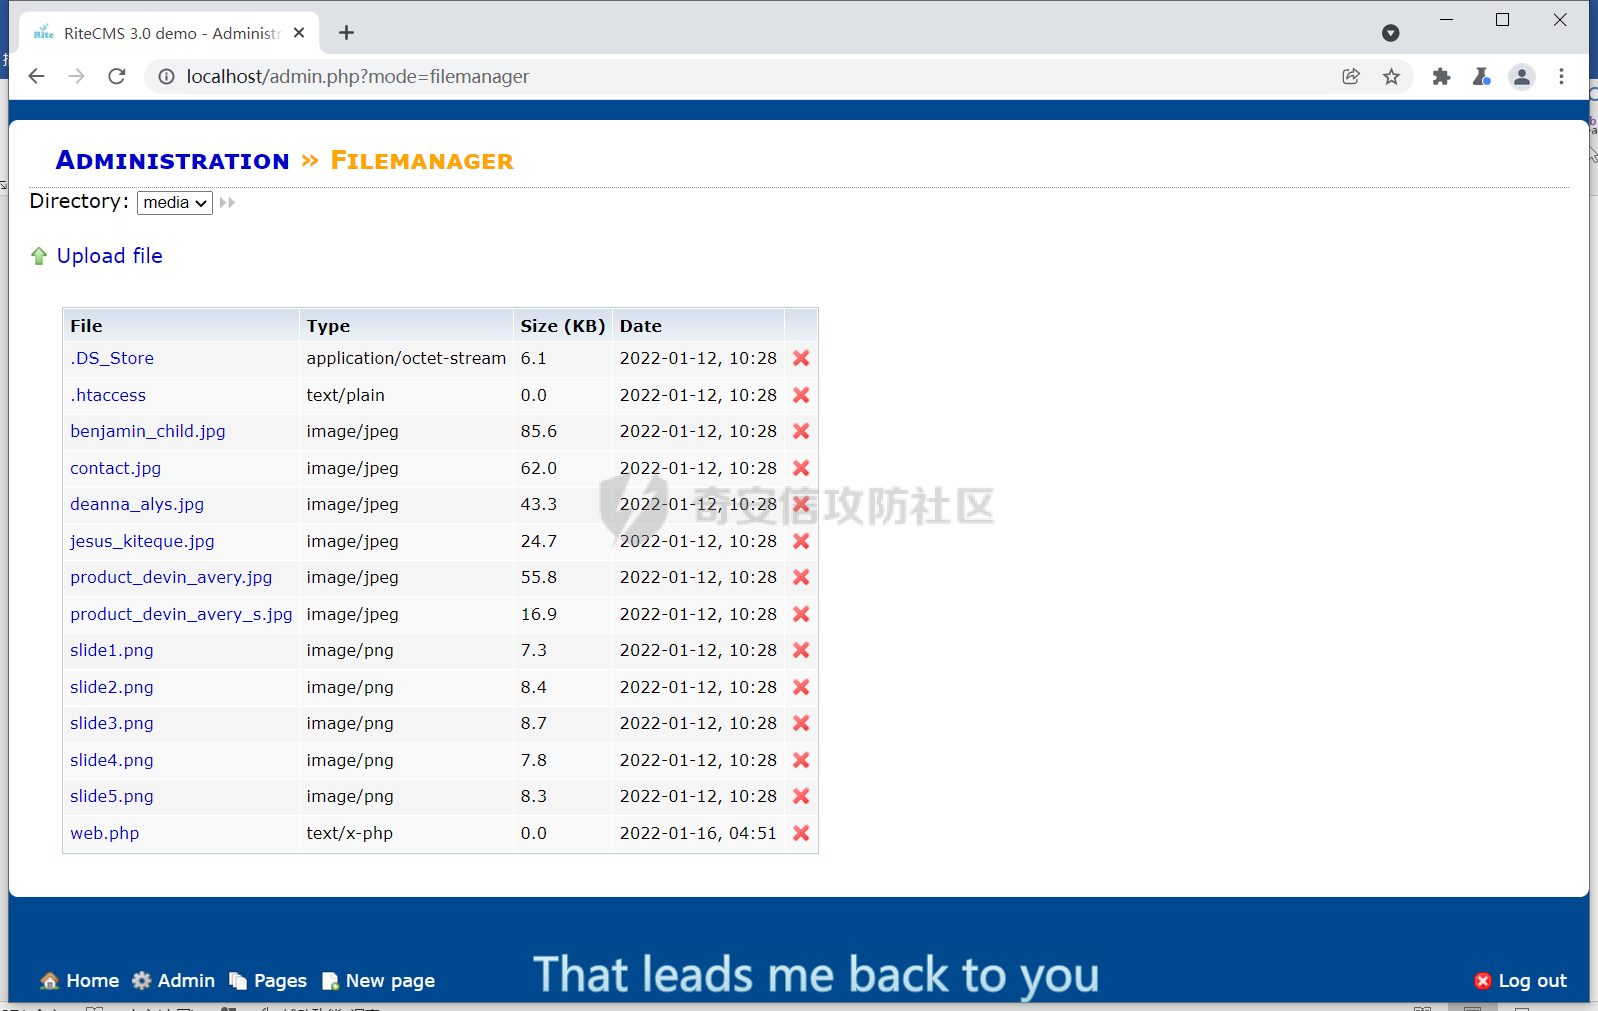Delete the web.php file with red X

[x=801, y=833]
